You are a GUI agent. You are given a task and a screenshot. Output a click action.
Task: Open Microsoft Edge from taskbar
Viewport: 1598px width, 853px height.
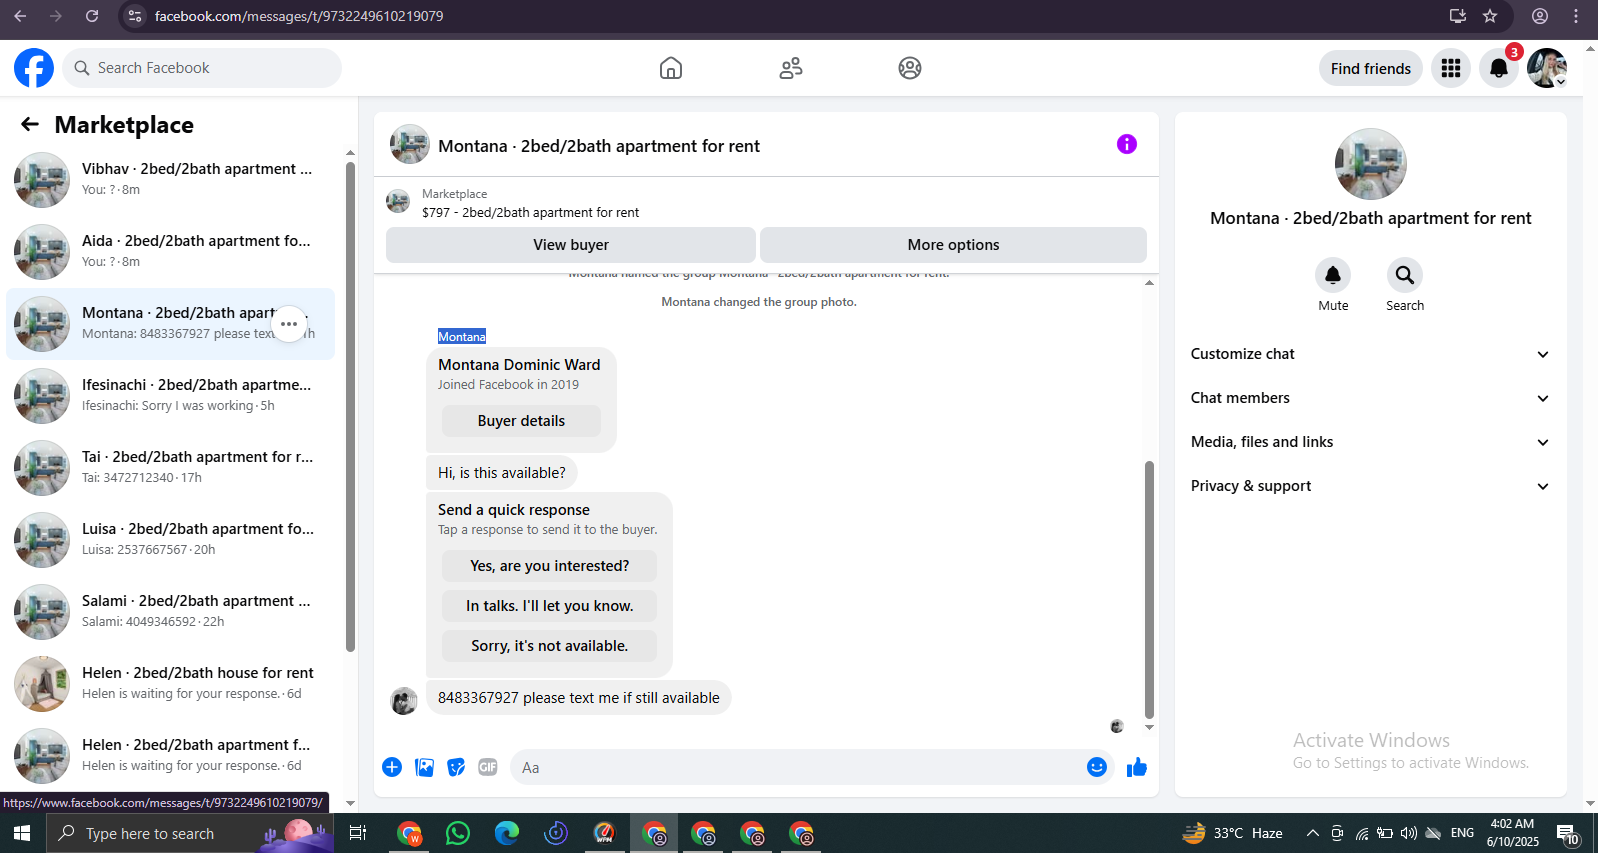(x=507, y=833)
